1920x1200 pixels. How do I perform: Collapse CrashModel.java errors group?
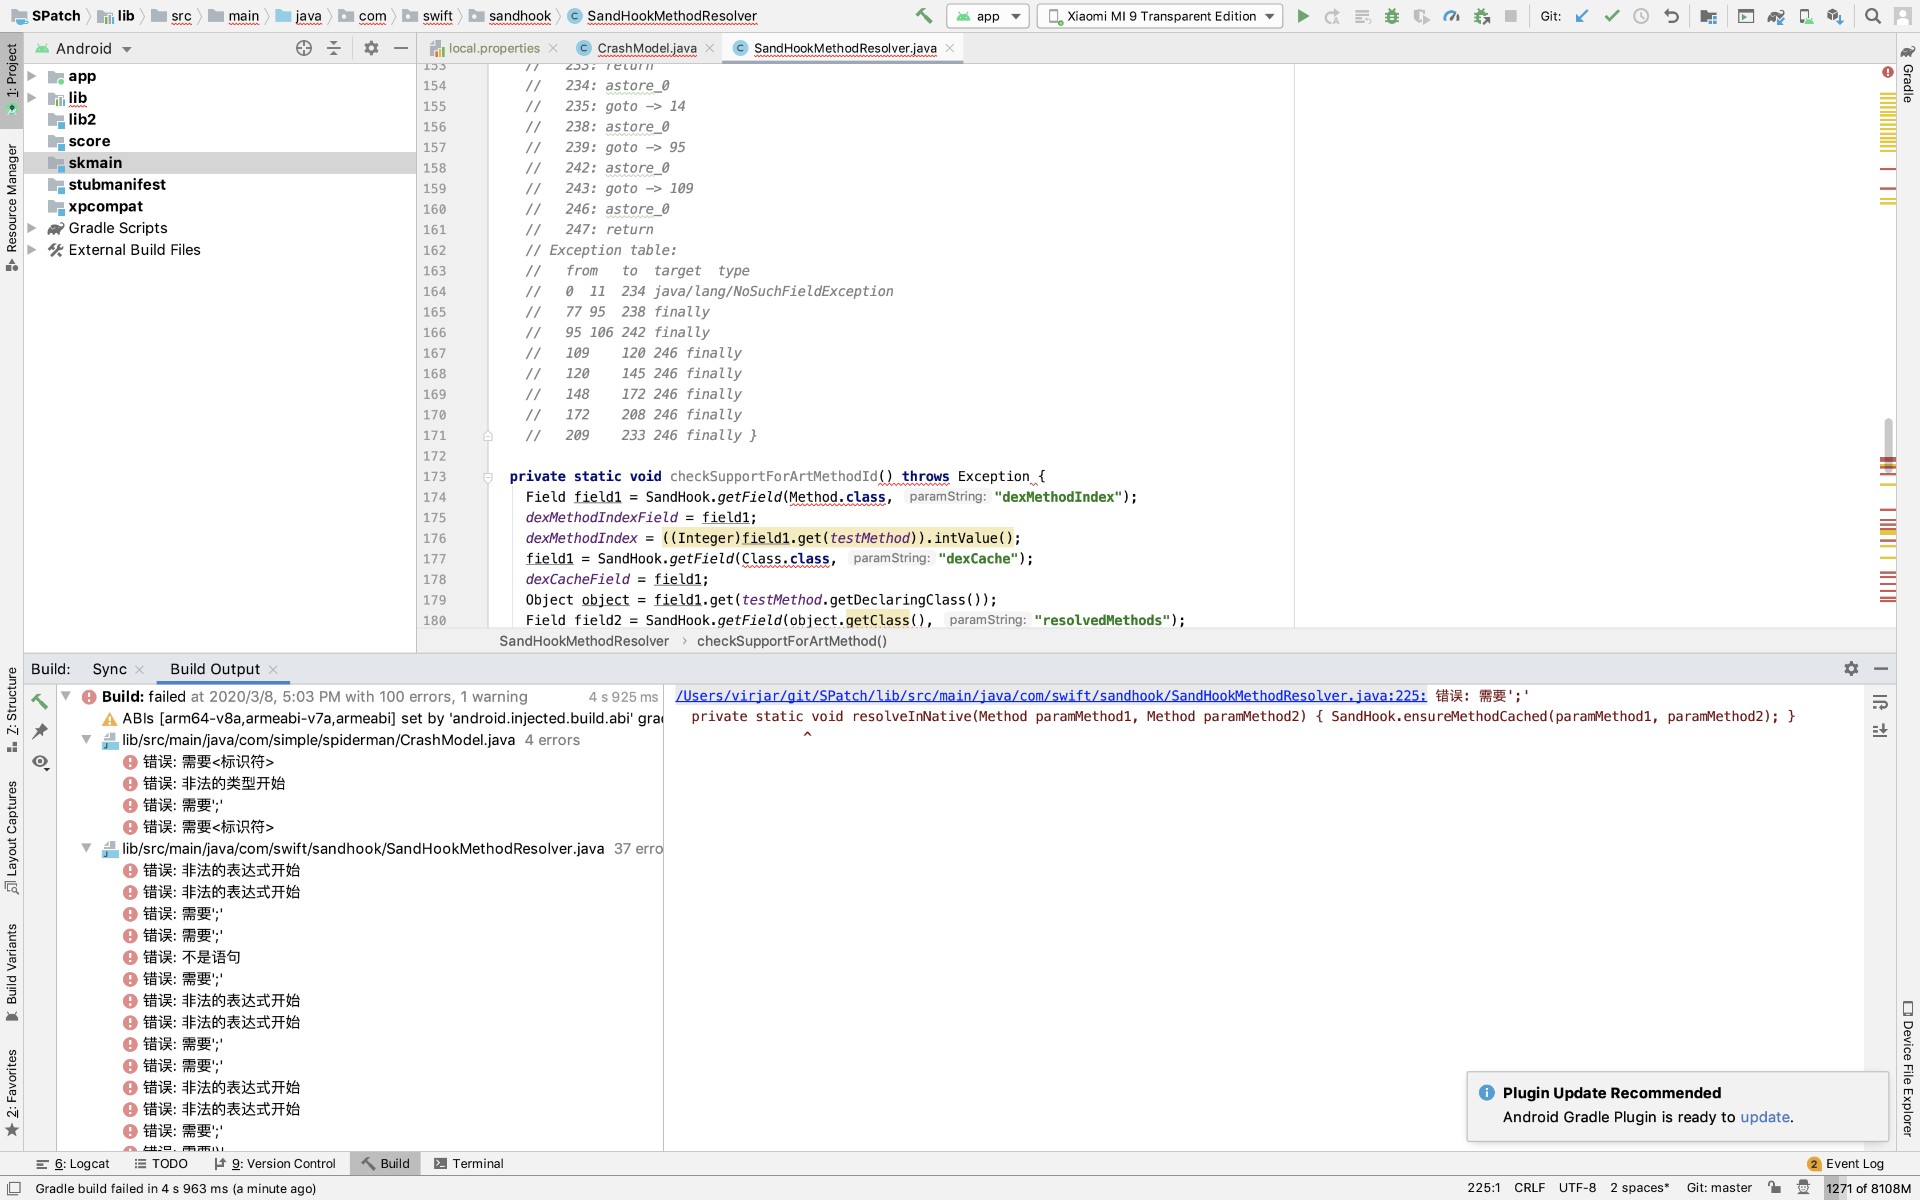click(86, 740)
